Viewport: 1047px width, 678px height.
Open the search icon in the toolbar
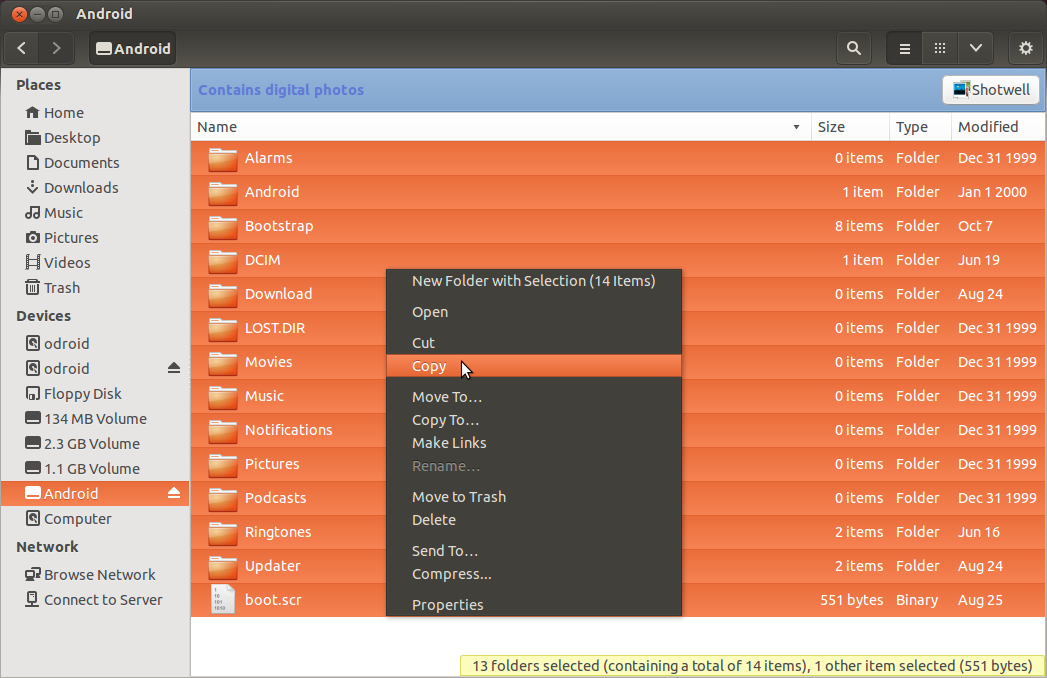853,47
